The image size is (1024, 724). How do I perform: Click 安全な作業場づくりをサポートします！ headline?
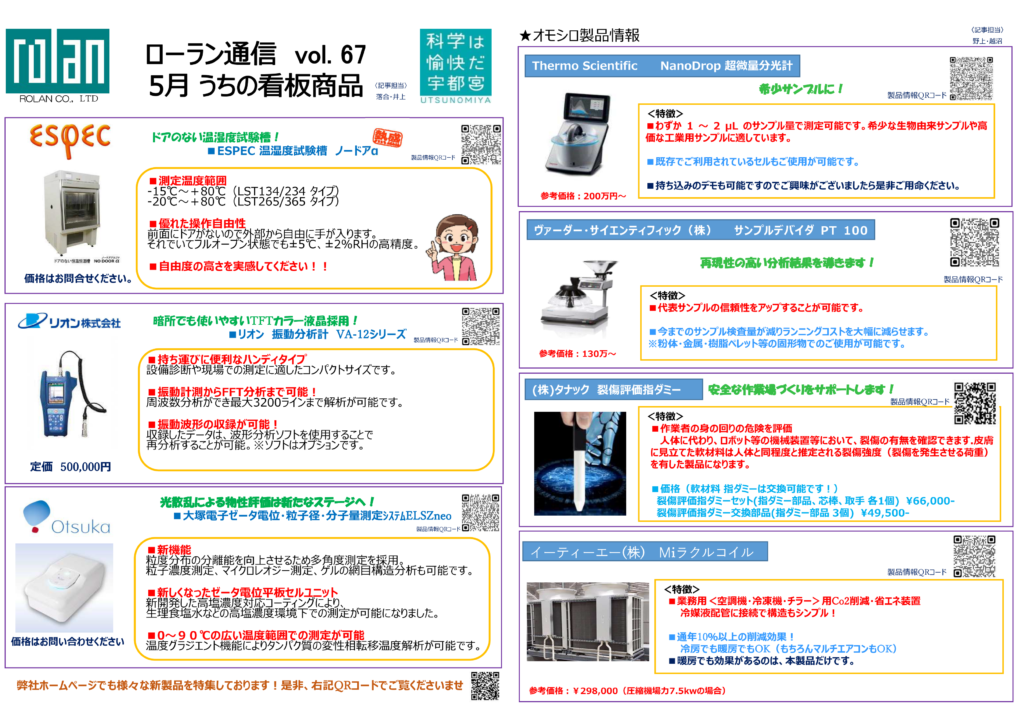(801, 390)
